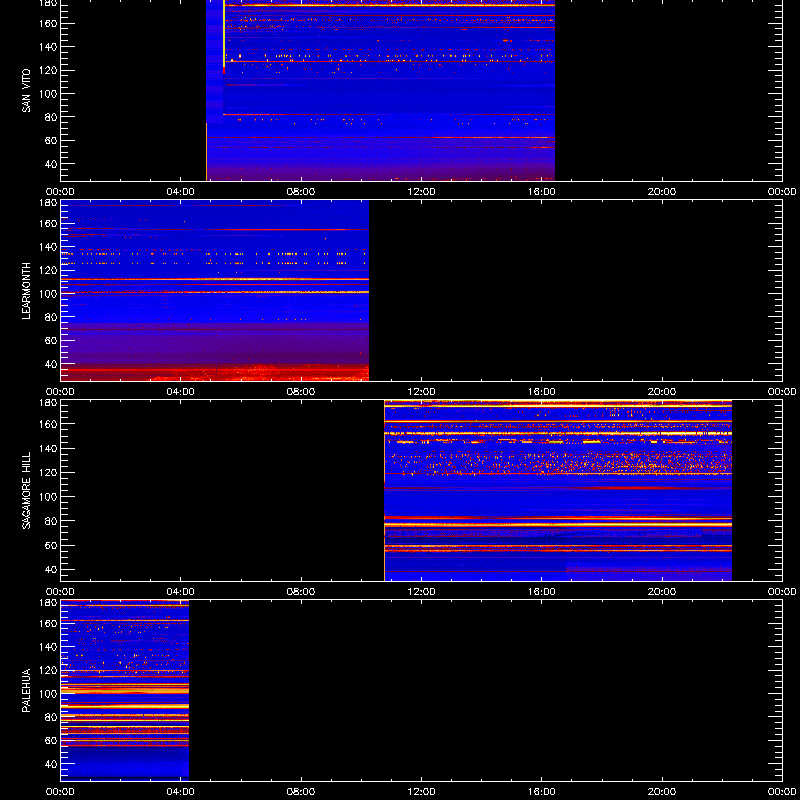The height and width of the screenshot is (800, 800).
Task: Click the LEARMONTH station label
Action: pos(26,291)
